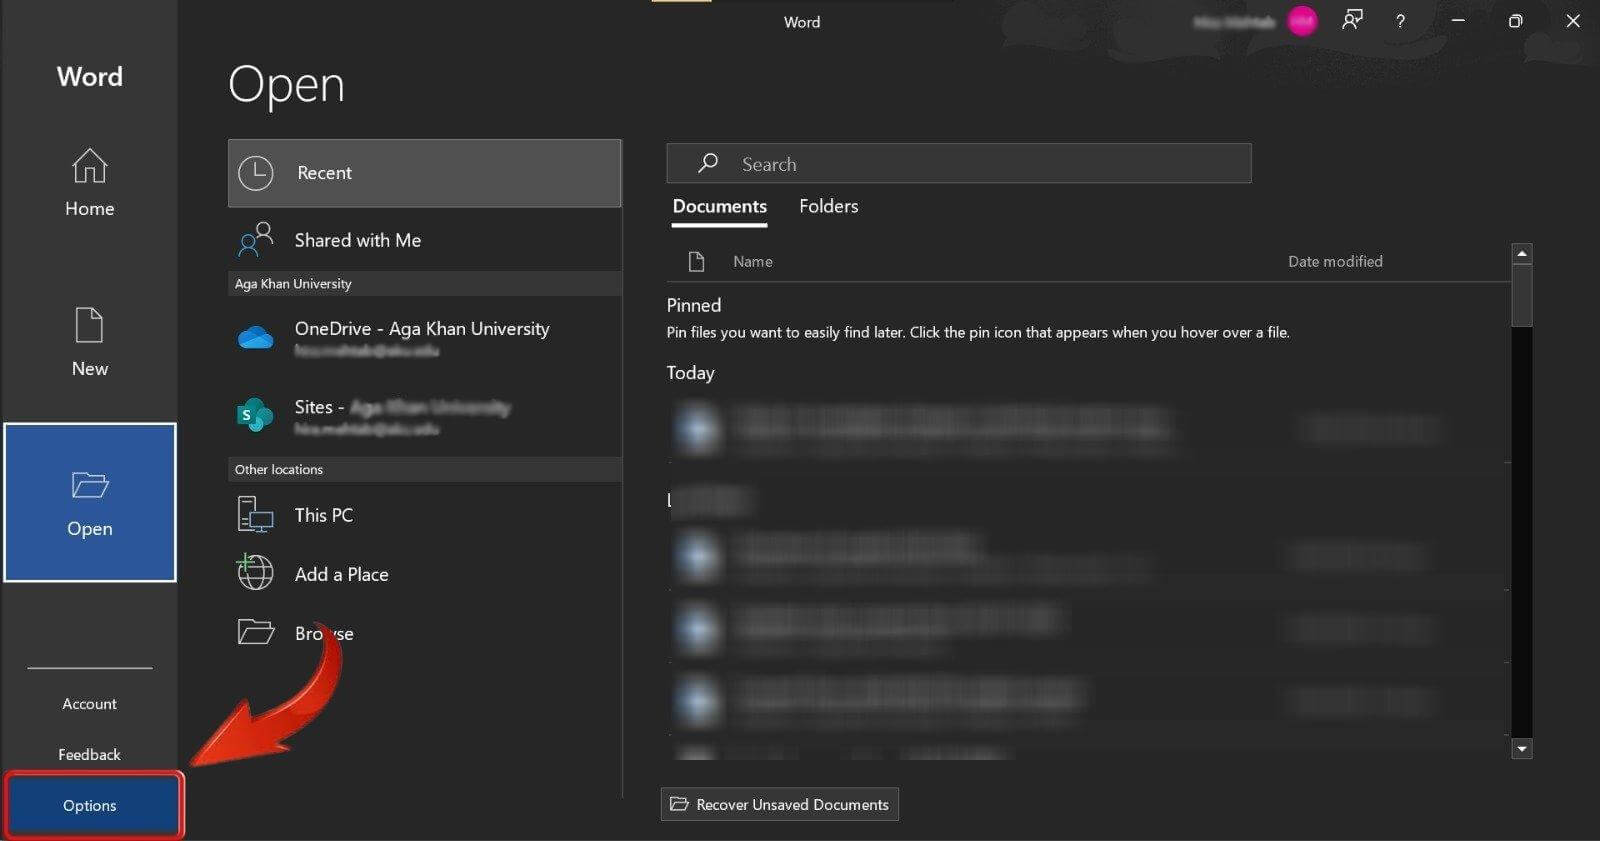Choose the SharePoint Sites location
The image size is (1600, 841).
click(425, 415)
